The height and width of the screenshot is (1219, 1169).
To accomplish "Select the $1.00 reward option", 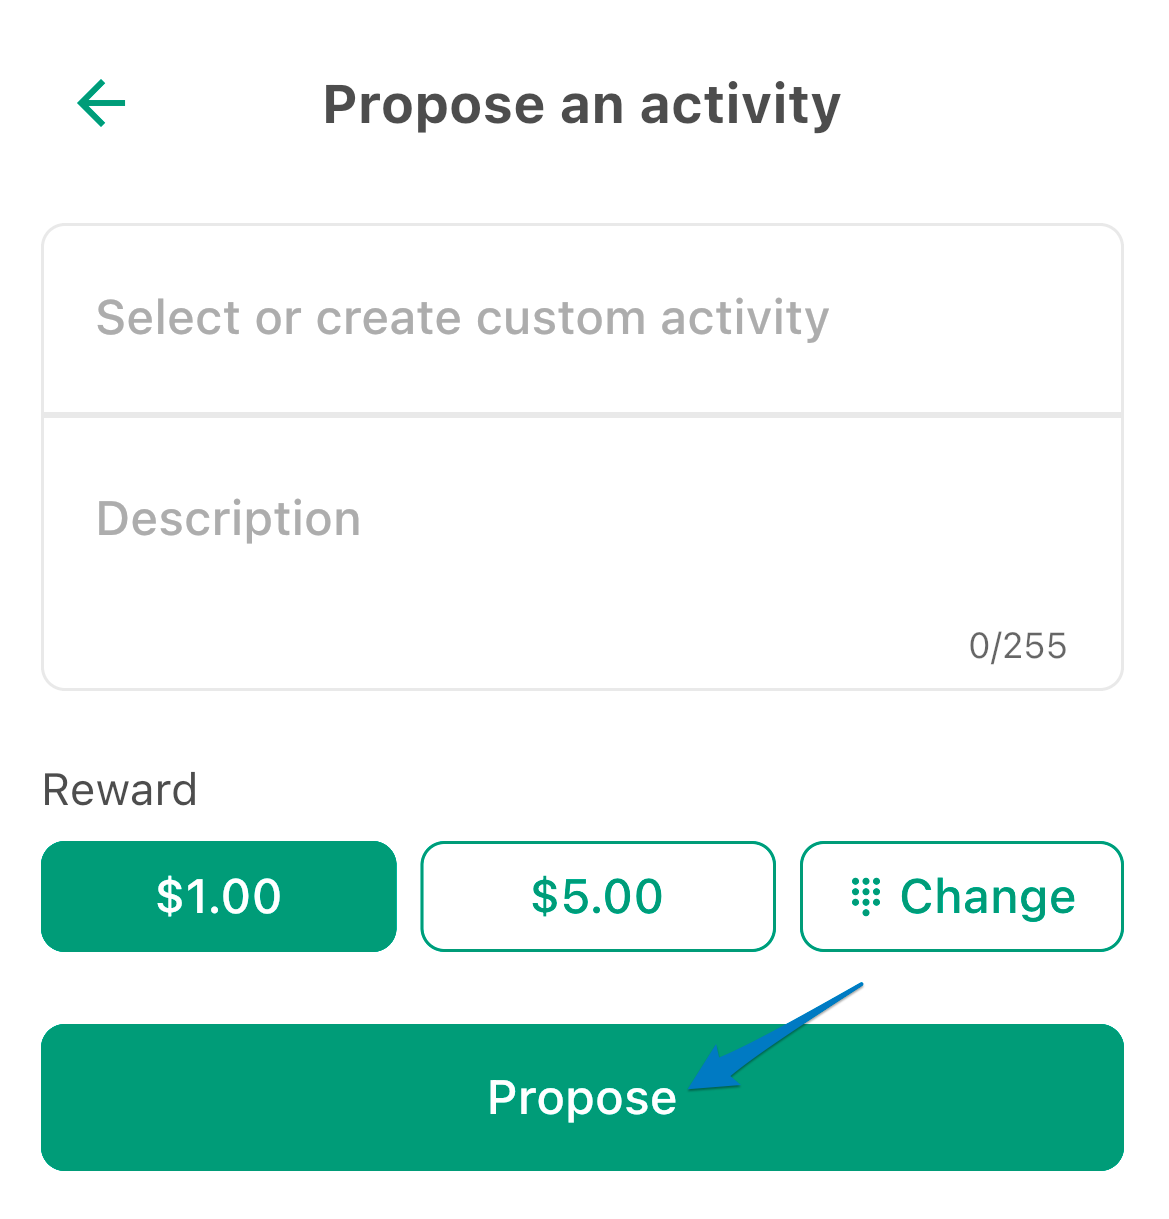I will 219,896.
